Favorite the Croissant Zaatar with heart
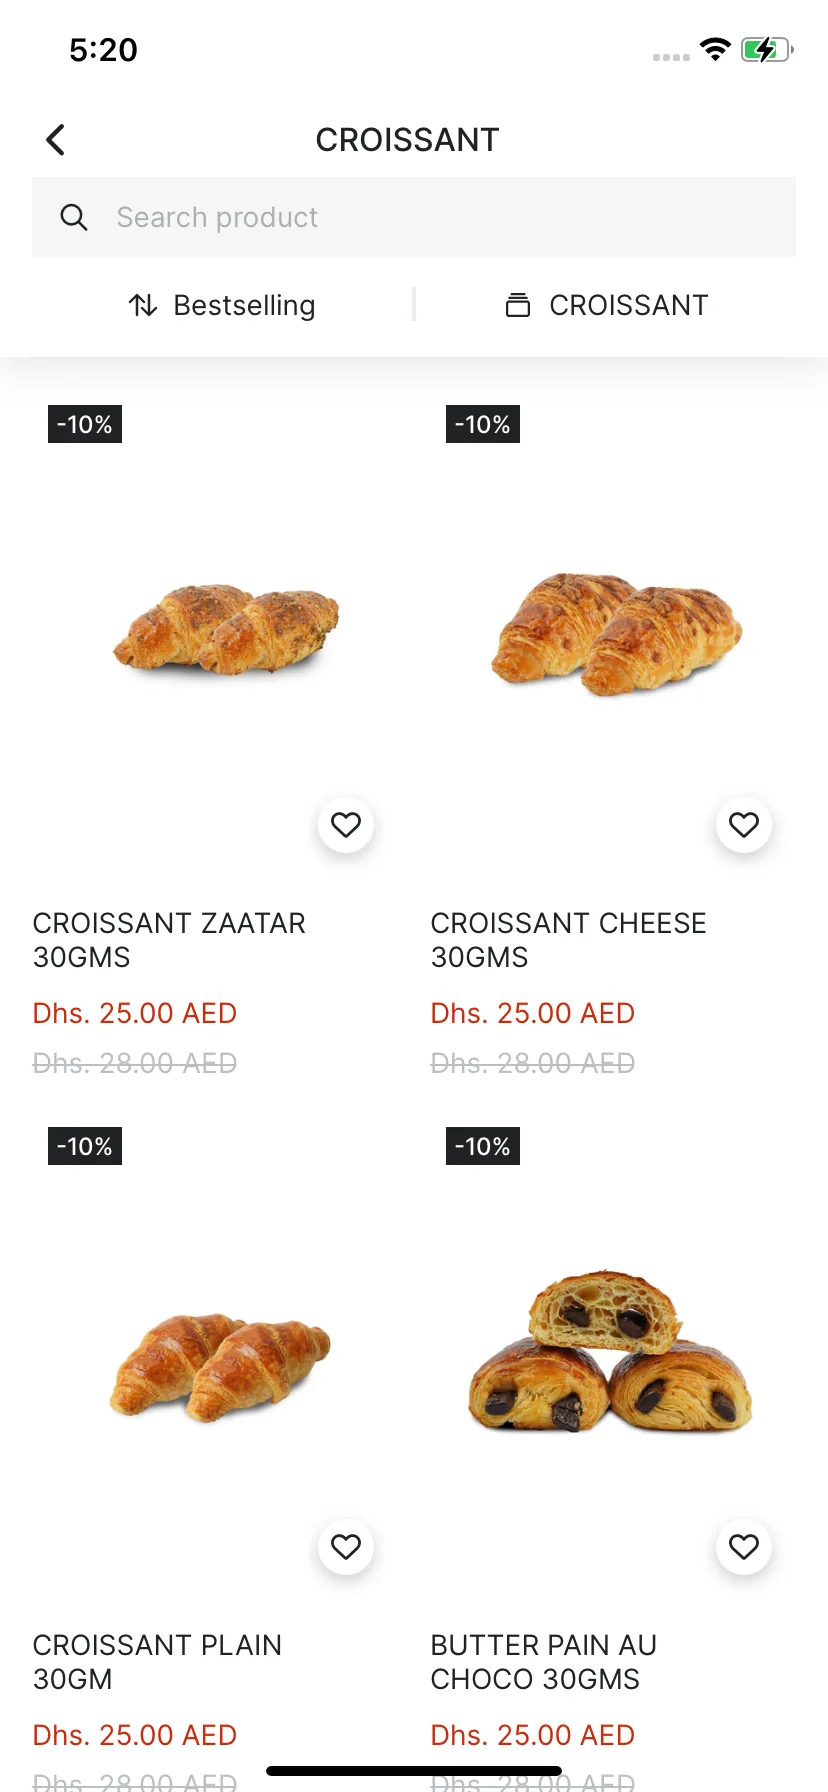828x1792 pixels. pos(346,825)
